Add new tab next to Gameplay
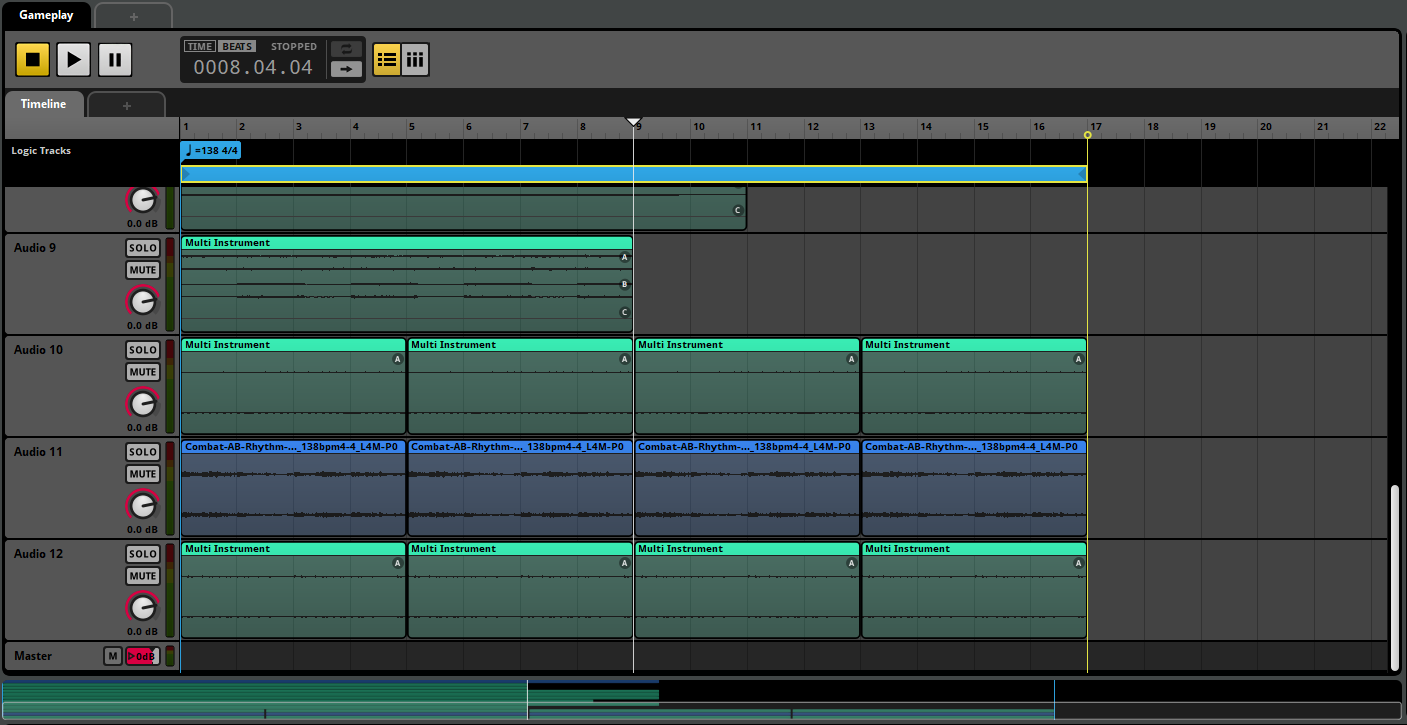Image resolution: width=1407 pixels, height=725 pixels. point(134,17)
